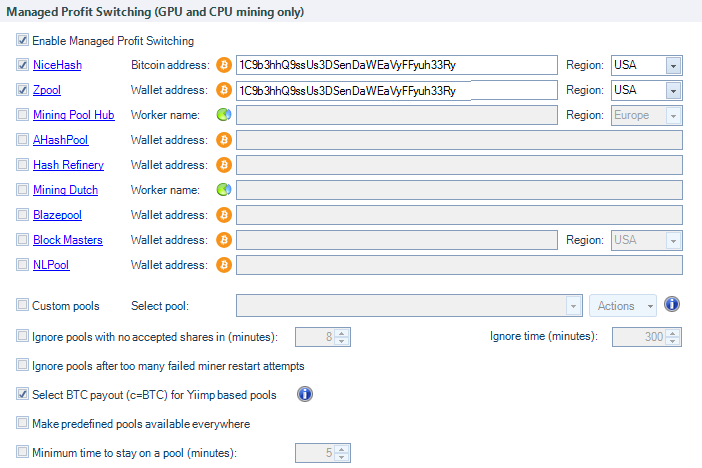The width and height of the screenshot is (702, 468).
Task: Open the info icon beside Select BTC payout
Action: click(x=305, y=394)
